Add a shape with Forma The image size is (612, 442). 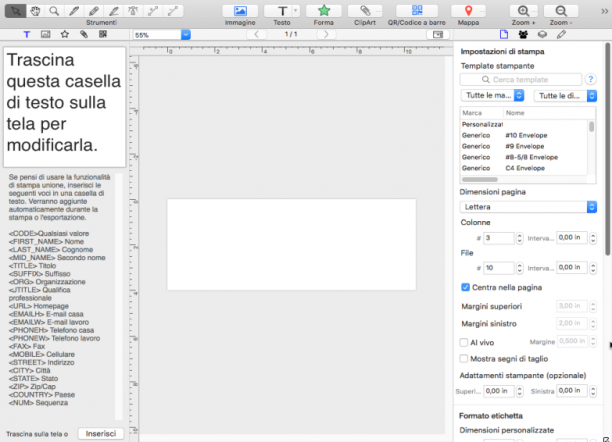pyautogui.click(x=324, y=11)
